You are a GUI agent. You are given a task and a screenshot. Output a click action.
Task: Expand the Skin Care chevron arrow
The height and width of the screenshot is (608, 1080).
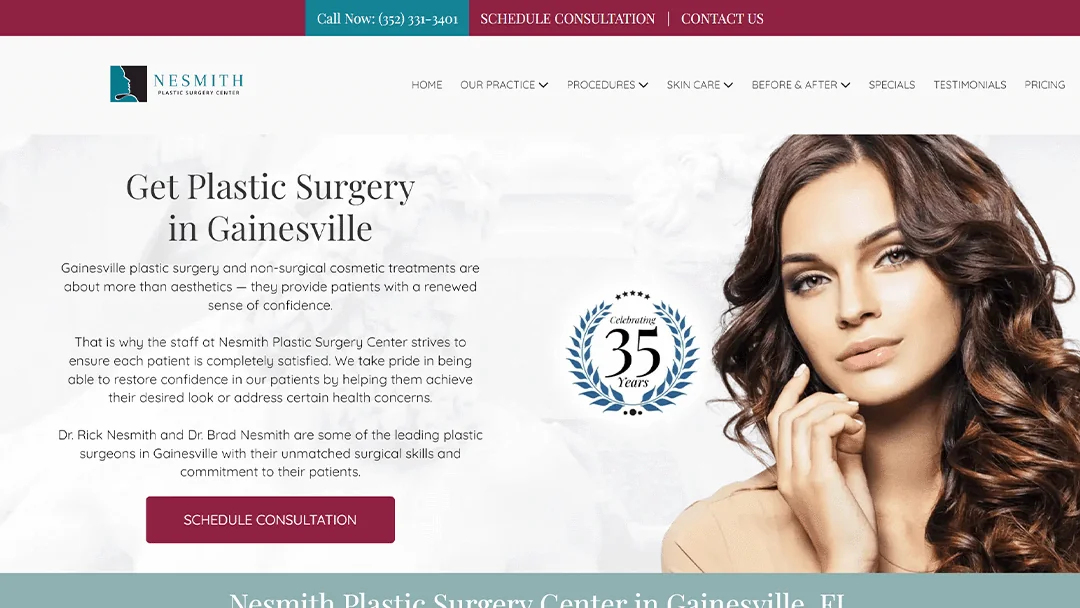coord(728,85)
